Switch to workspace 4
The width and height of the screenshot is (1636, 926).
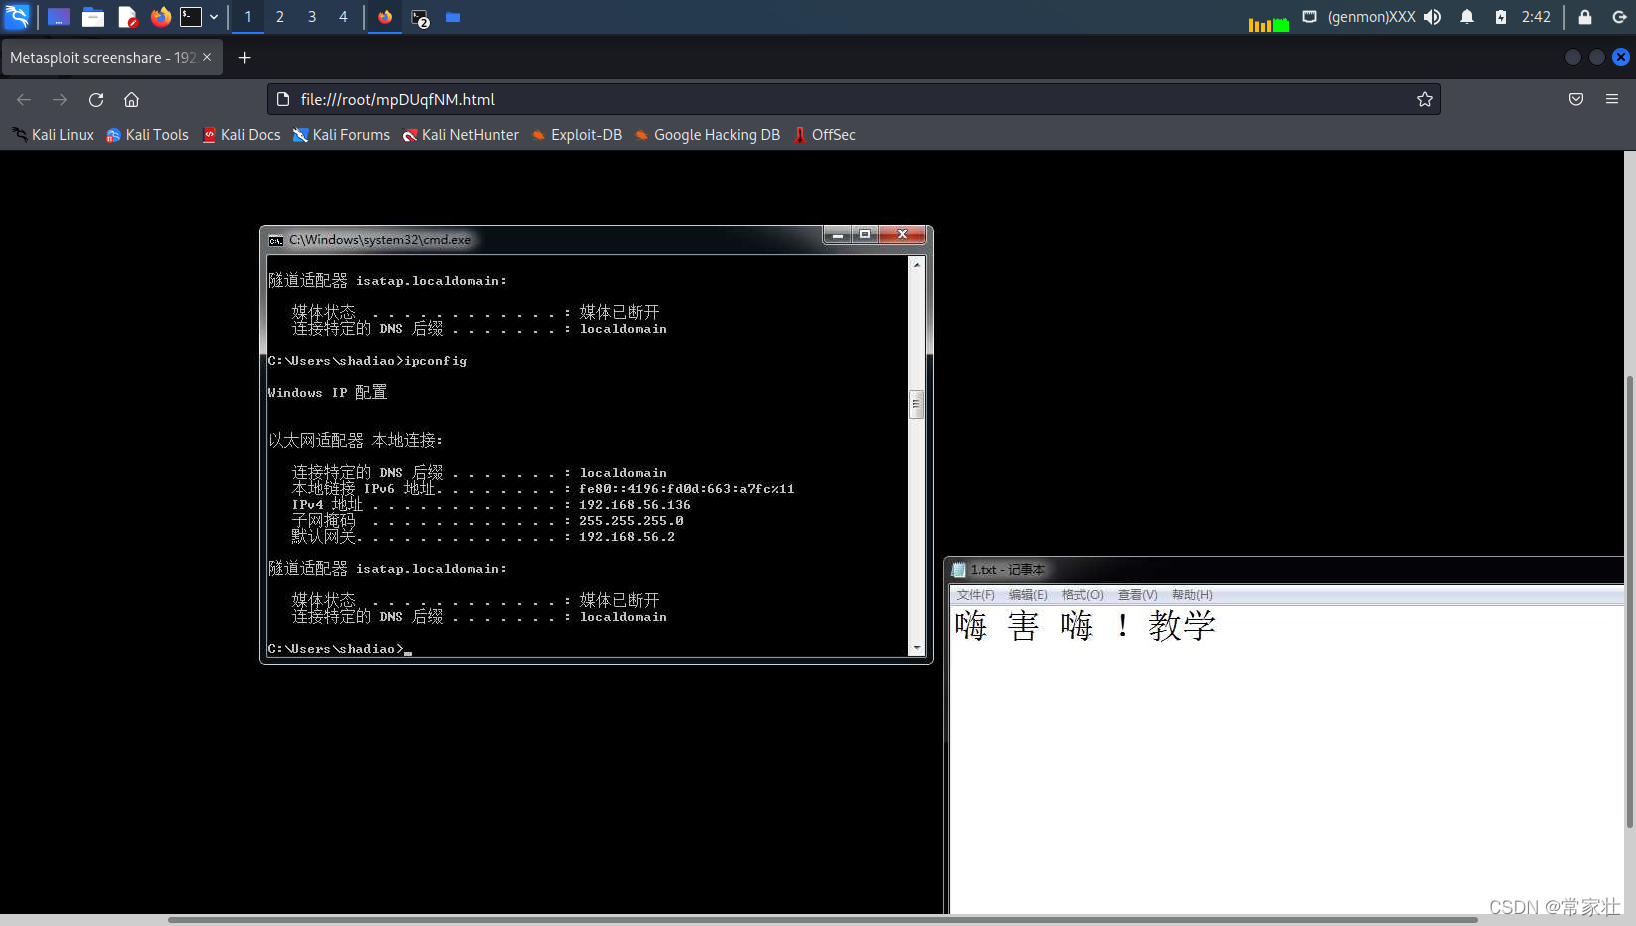point(343,17)
